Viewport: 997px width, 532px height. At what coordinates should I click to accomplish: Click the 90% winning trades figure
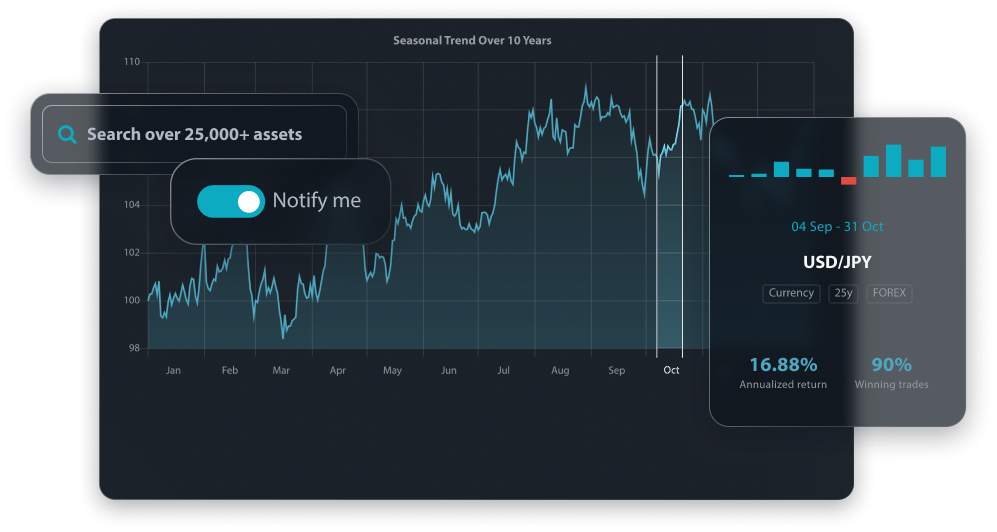(891, 365)
